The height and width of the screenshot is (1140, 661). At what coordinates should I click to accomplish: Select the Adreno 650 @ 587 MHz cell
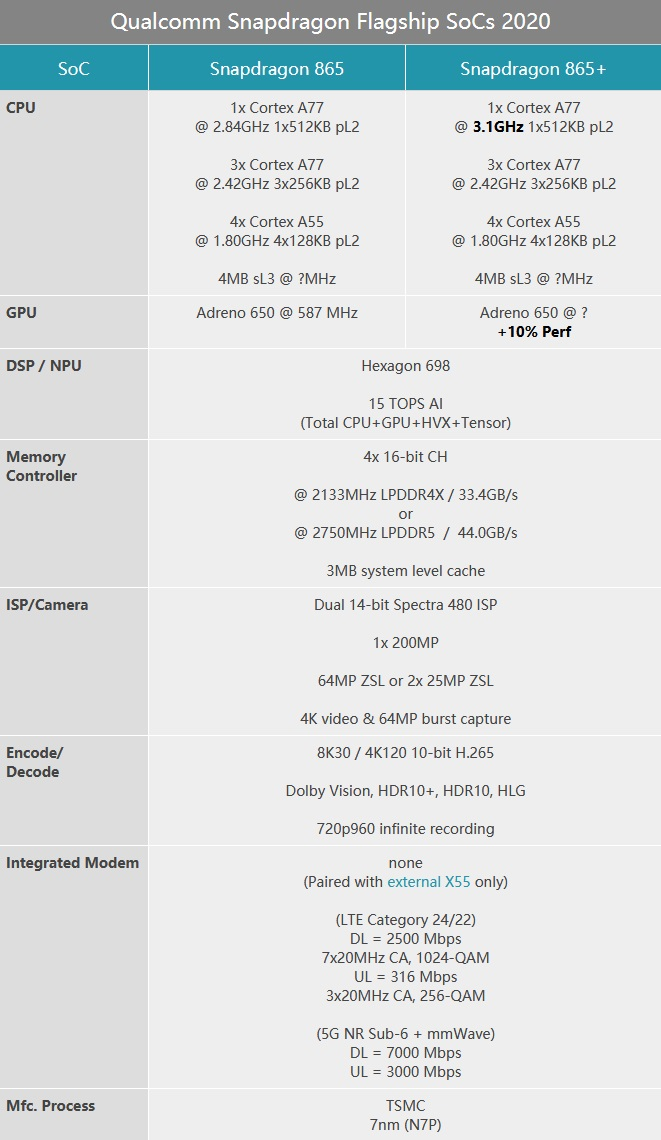point(277,313)
